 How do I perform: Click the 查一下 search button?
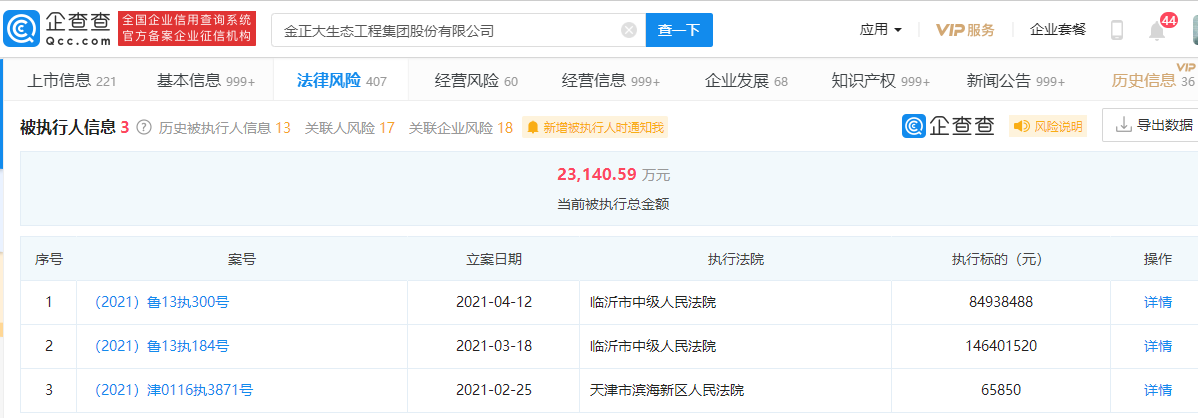[x=679, y=30]
